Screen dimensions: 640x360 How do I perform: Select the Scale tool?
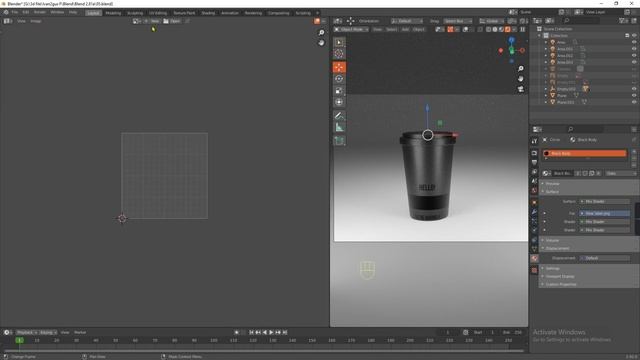tap(339, 91)
